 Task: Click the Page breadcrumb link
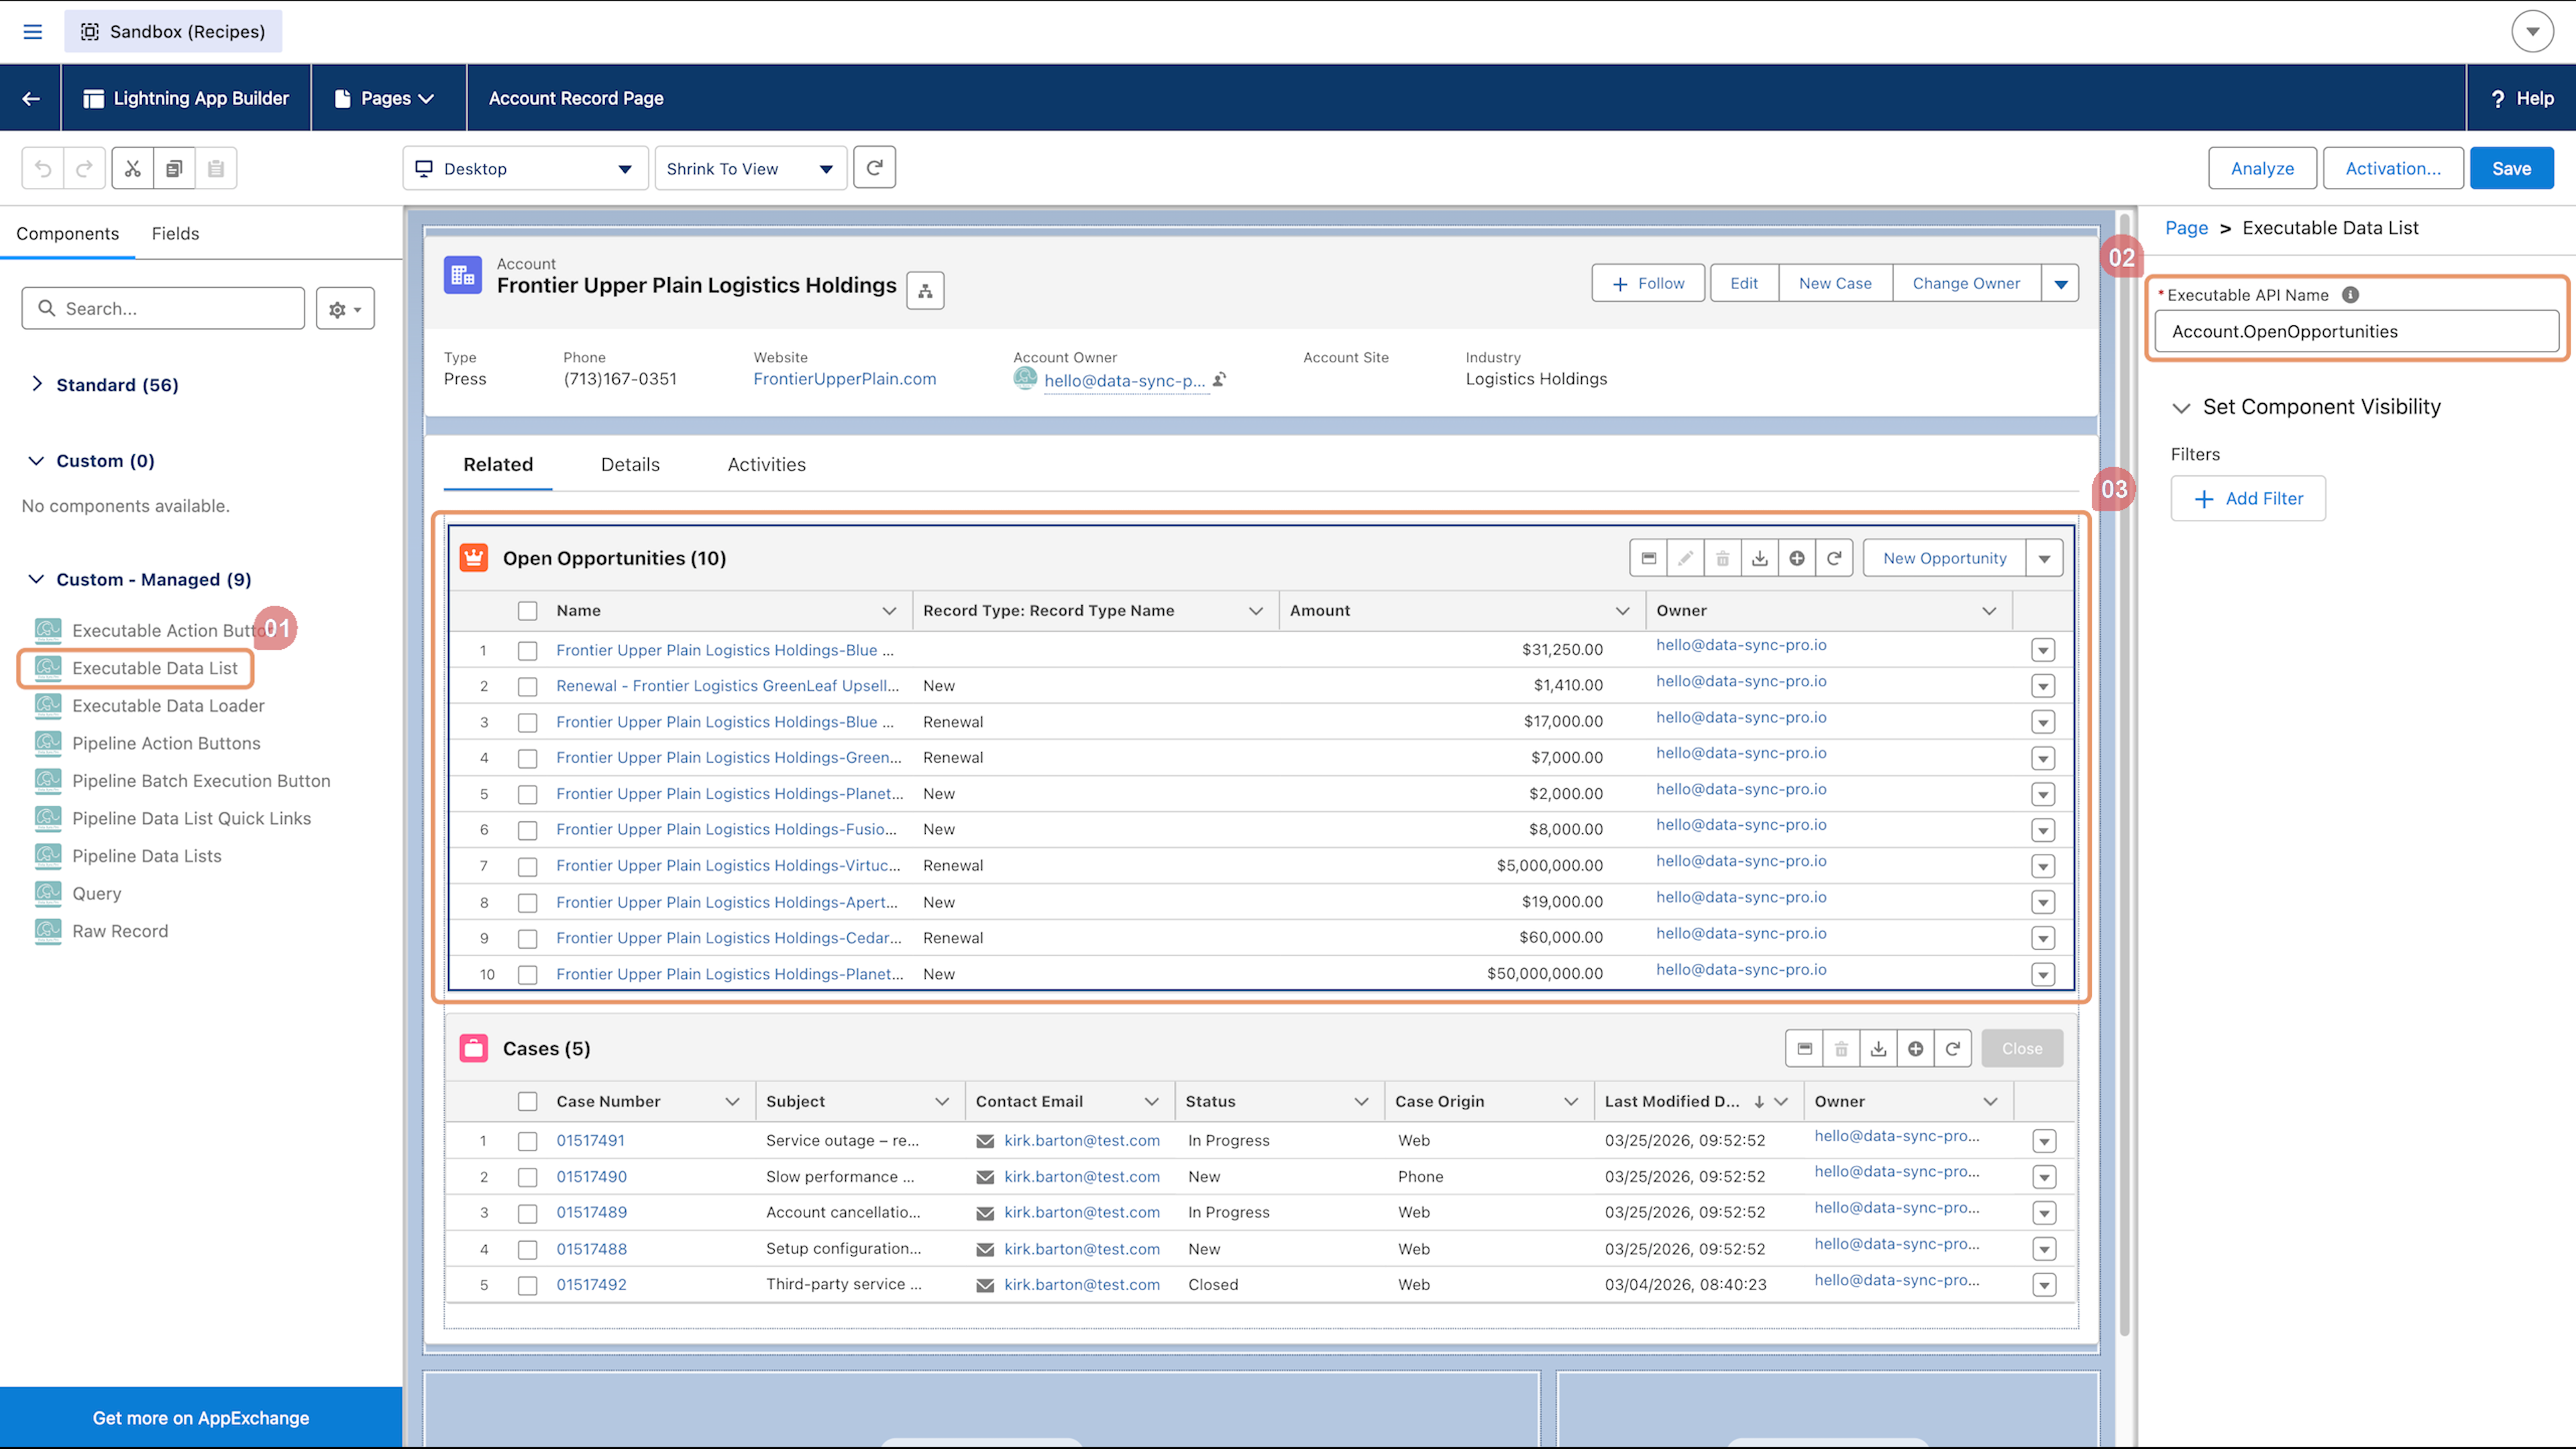[2186, 228]
